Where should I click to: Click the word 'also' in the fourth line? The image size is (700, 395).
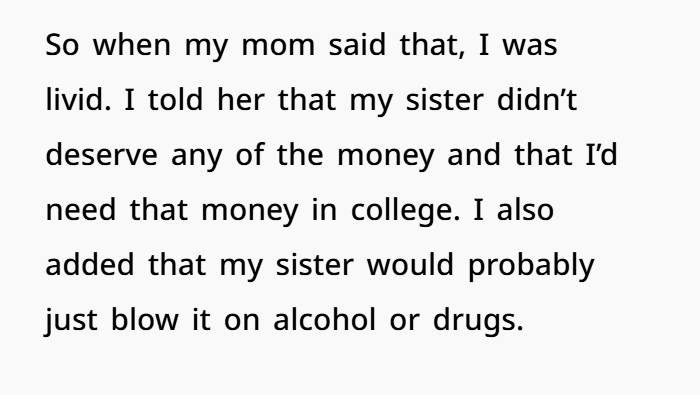coord(525,210)
